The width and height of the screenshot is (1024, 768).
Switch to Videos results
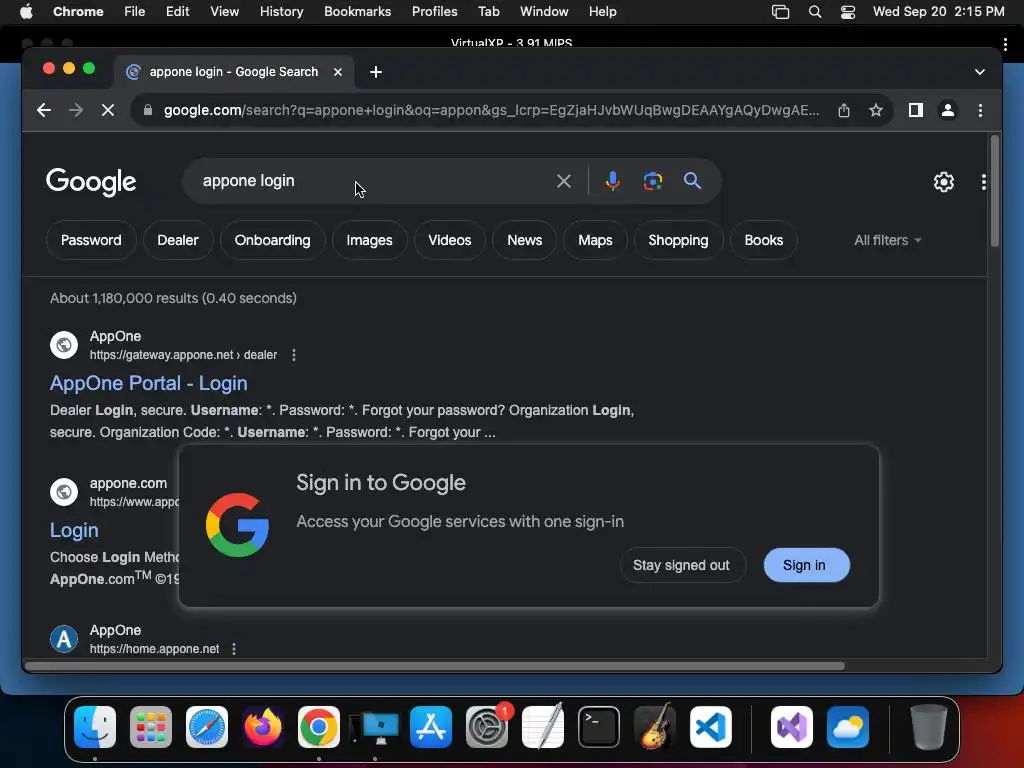[449, 240]
